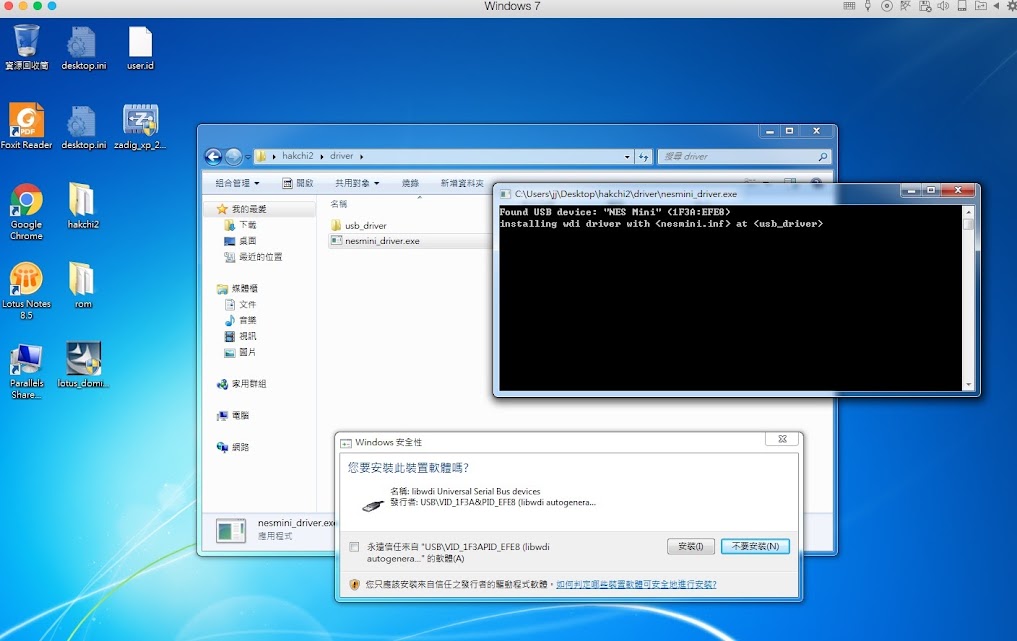Expand the 組合管理 (Organize) dropdown menu
This screenshot has width=1017, height=641.
click(x=237, y=184)
